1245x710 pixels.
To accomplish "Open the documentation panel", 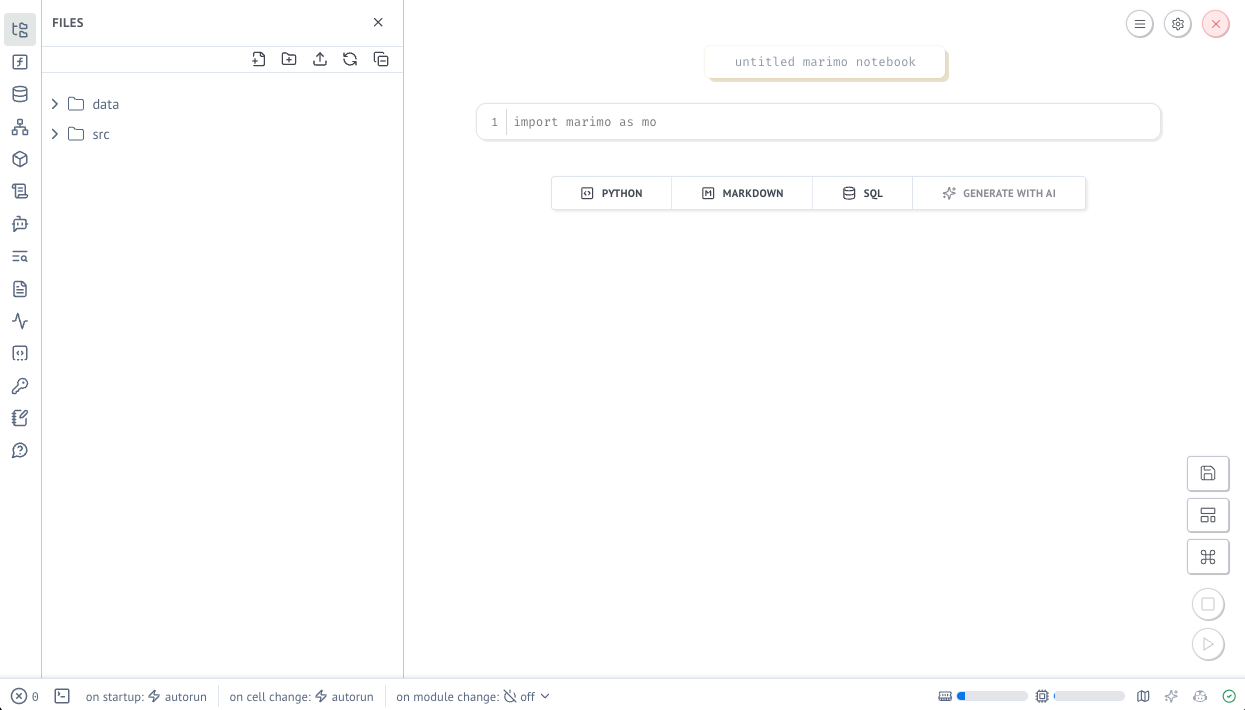I will (x=20, y=289).
